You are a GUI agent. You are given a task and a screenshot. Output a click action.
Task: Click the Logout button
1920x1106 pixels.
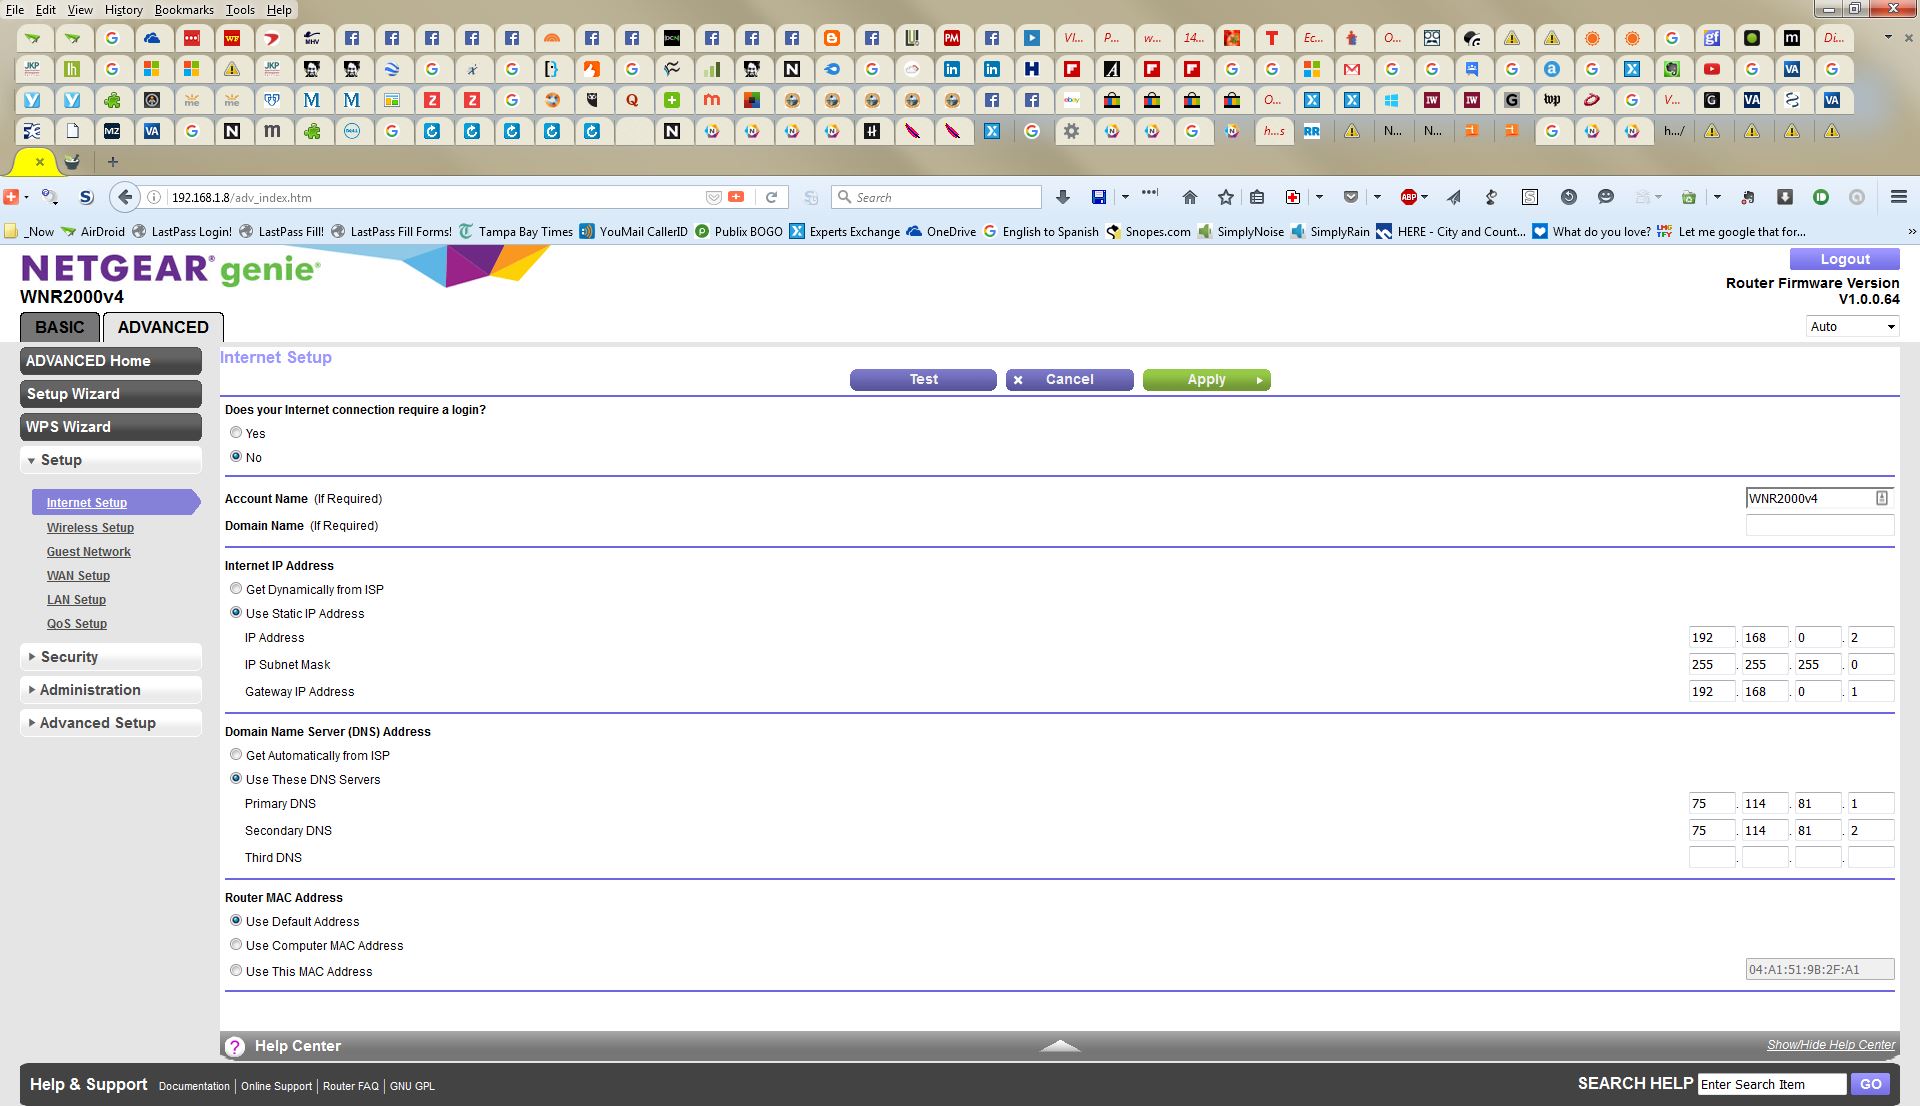click(x=1844, y=259)
